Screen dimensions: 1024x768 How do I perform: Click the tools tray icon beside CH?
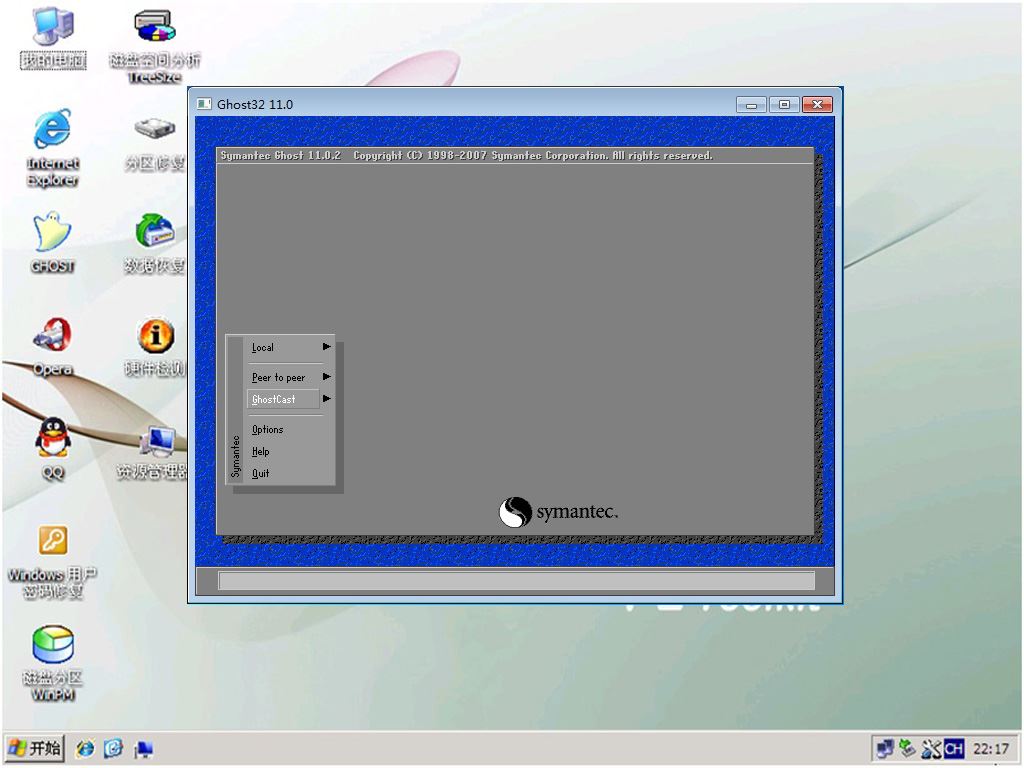(x=931, y=748)
